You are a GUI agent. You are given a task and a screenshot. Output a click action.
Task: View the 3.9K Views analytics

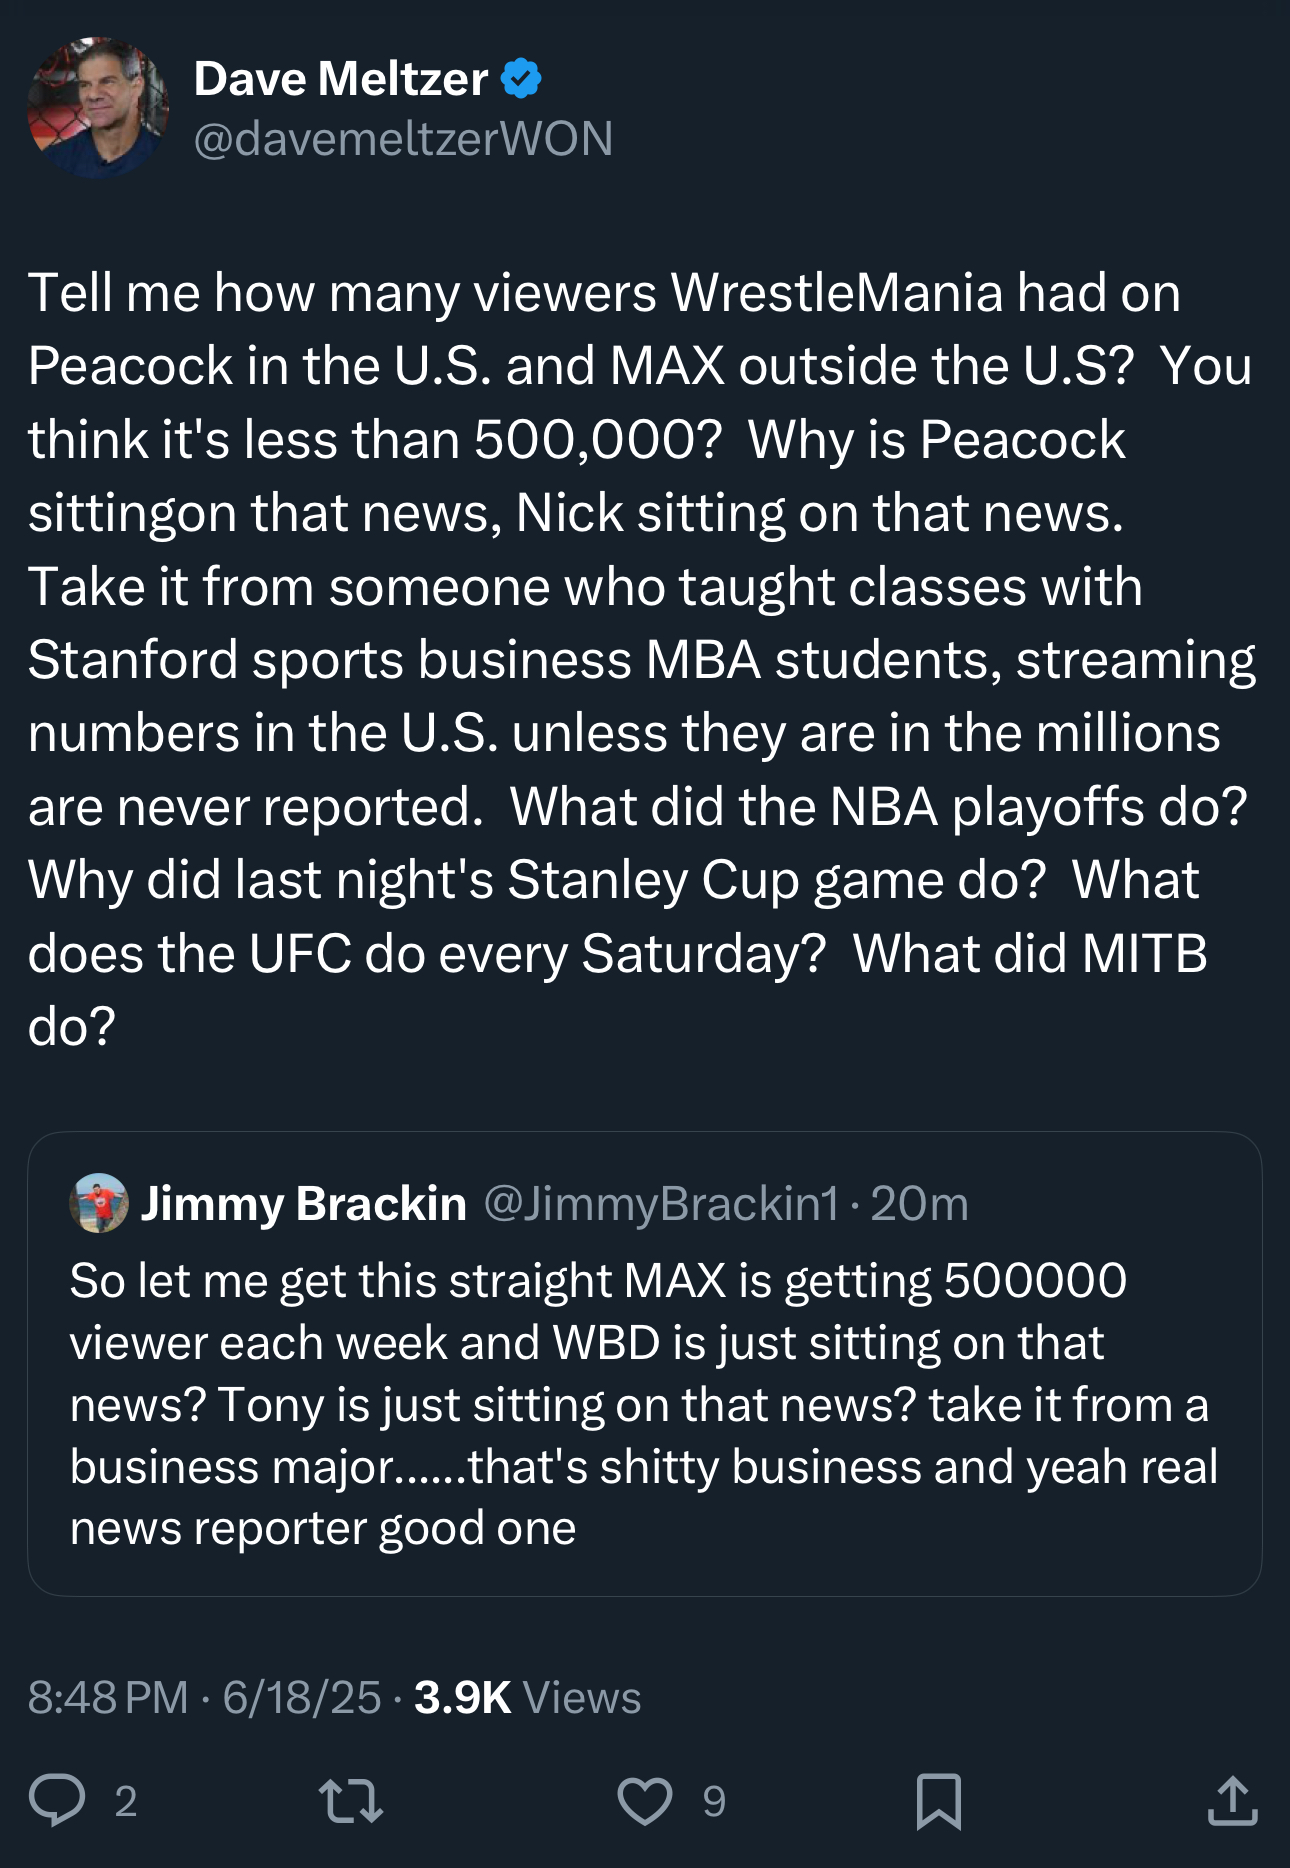point(527,1697)
